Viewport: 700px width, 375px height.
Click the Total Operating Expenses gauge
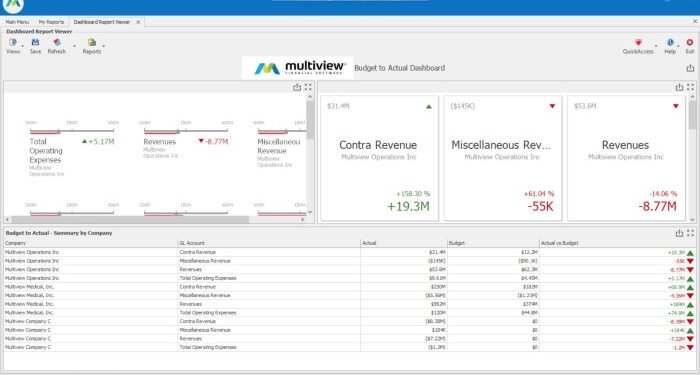pos(71,148)
